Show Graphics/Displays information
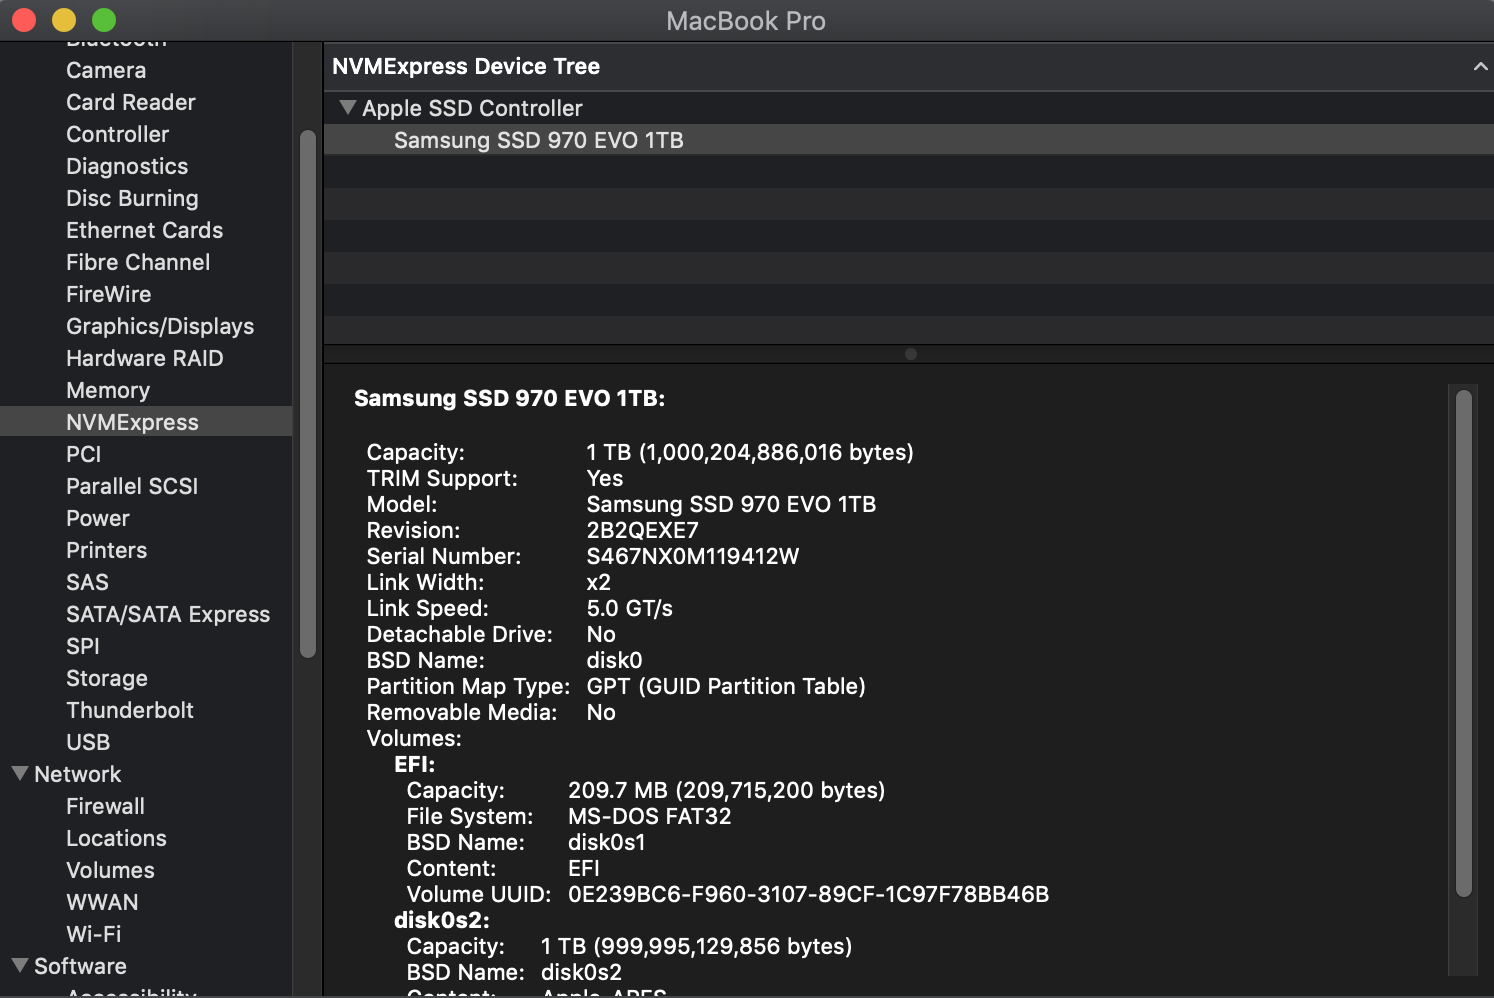 160,326
